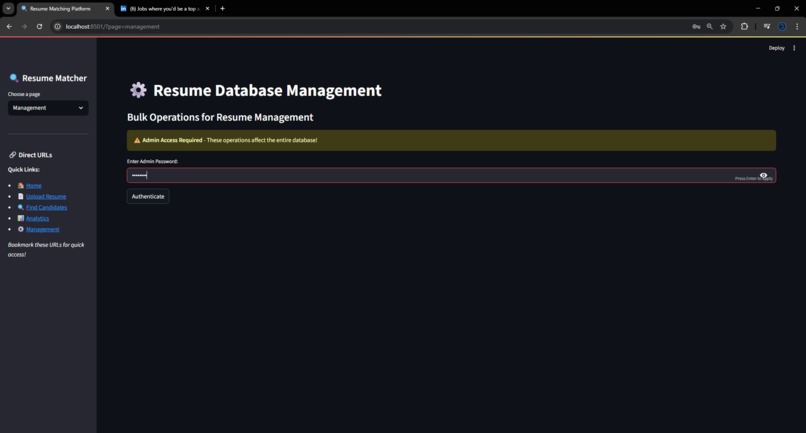Image resolution: width=806 pixels, height=433 pixels.
Task: Click the chart icon beside Analytics
Action: [x=21, y=218]
